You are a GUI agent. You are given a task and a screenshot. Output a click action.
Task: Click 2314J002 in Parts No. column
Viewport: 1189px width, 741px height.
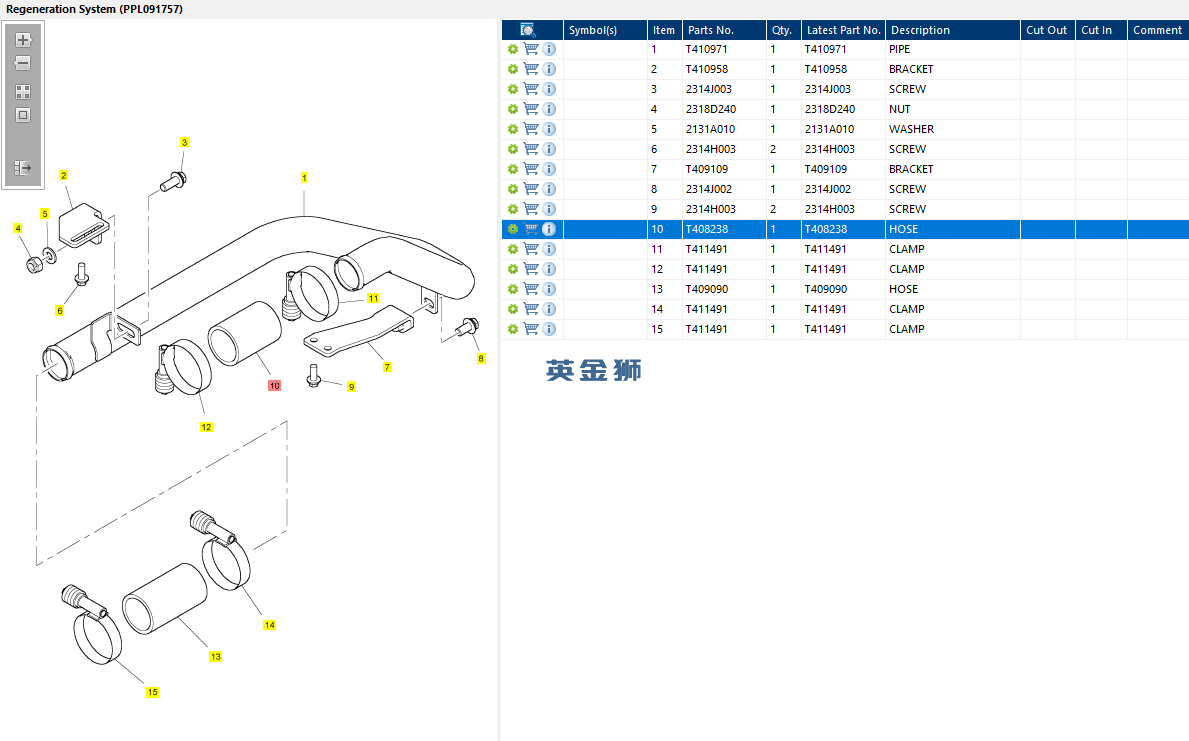click(x=709, y=189)
